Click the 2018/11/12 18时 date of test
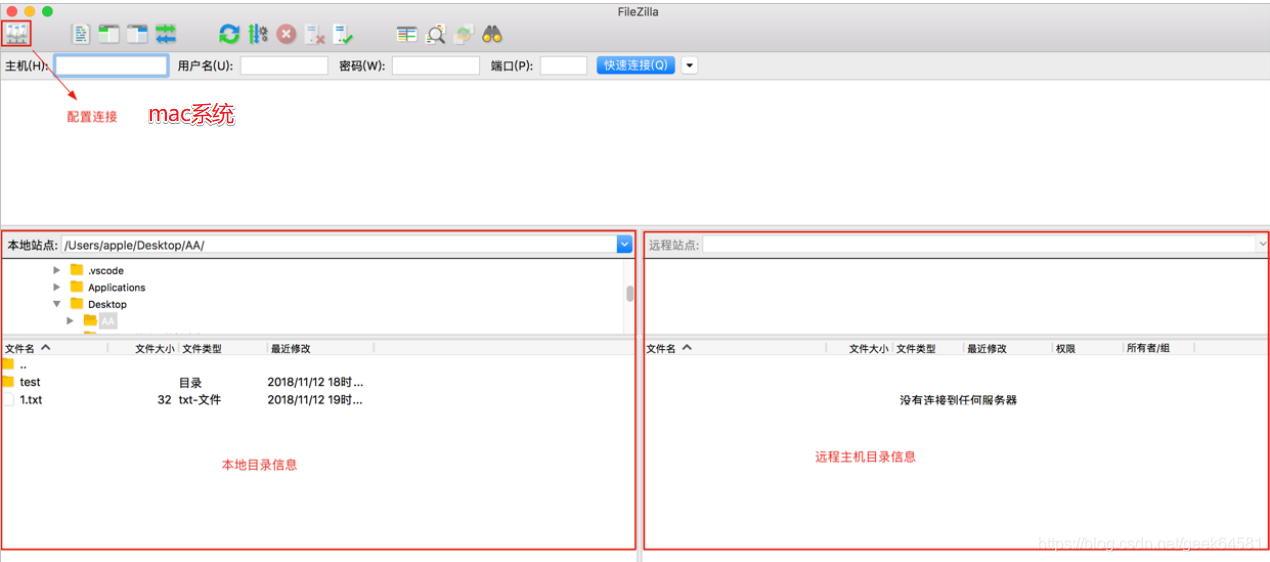Screen dimensions: 1270x562 point(315,382)
